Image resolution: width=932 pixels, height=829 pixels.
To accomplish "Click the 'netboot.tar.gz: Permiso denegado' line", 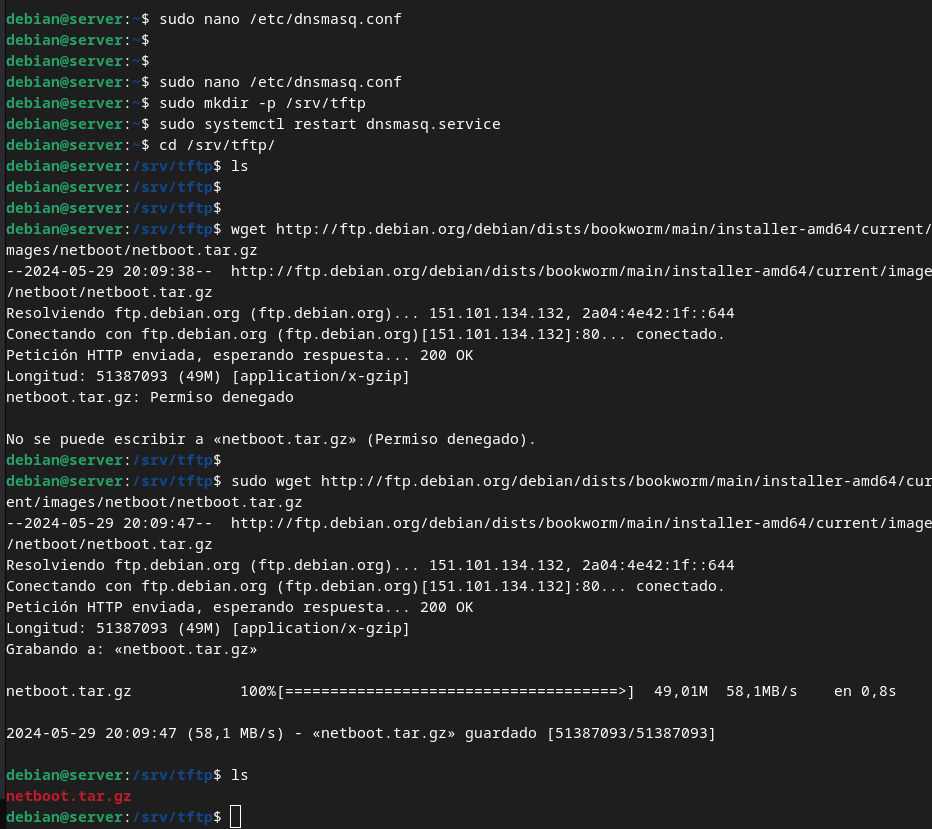I will tap(150, 397).
